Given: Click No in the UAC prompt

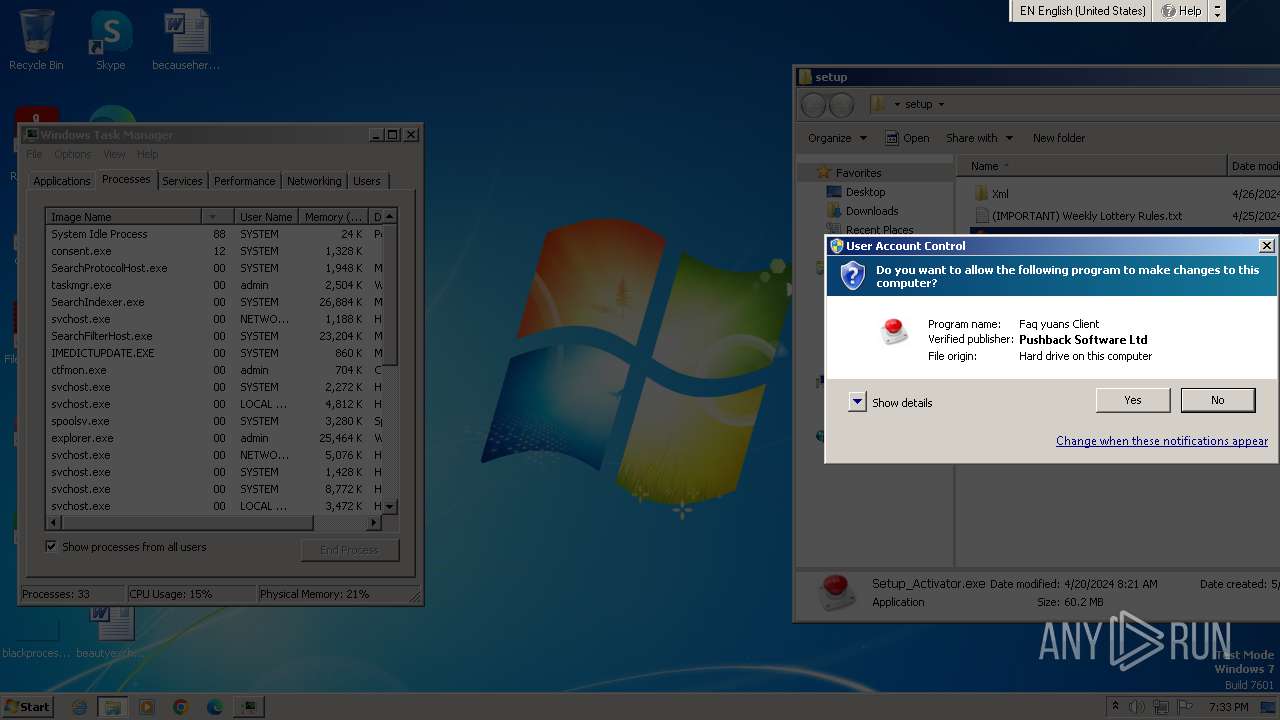Looking at the screenshot, I should coord(1217,400).
